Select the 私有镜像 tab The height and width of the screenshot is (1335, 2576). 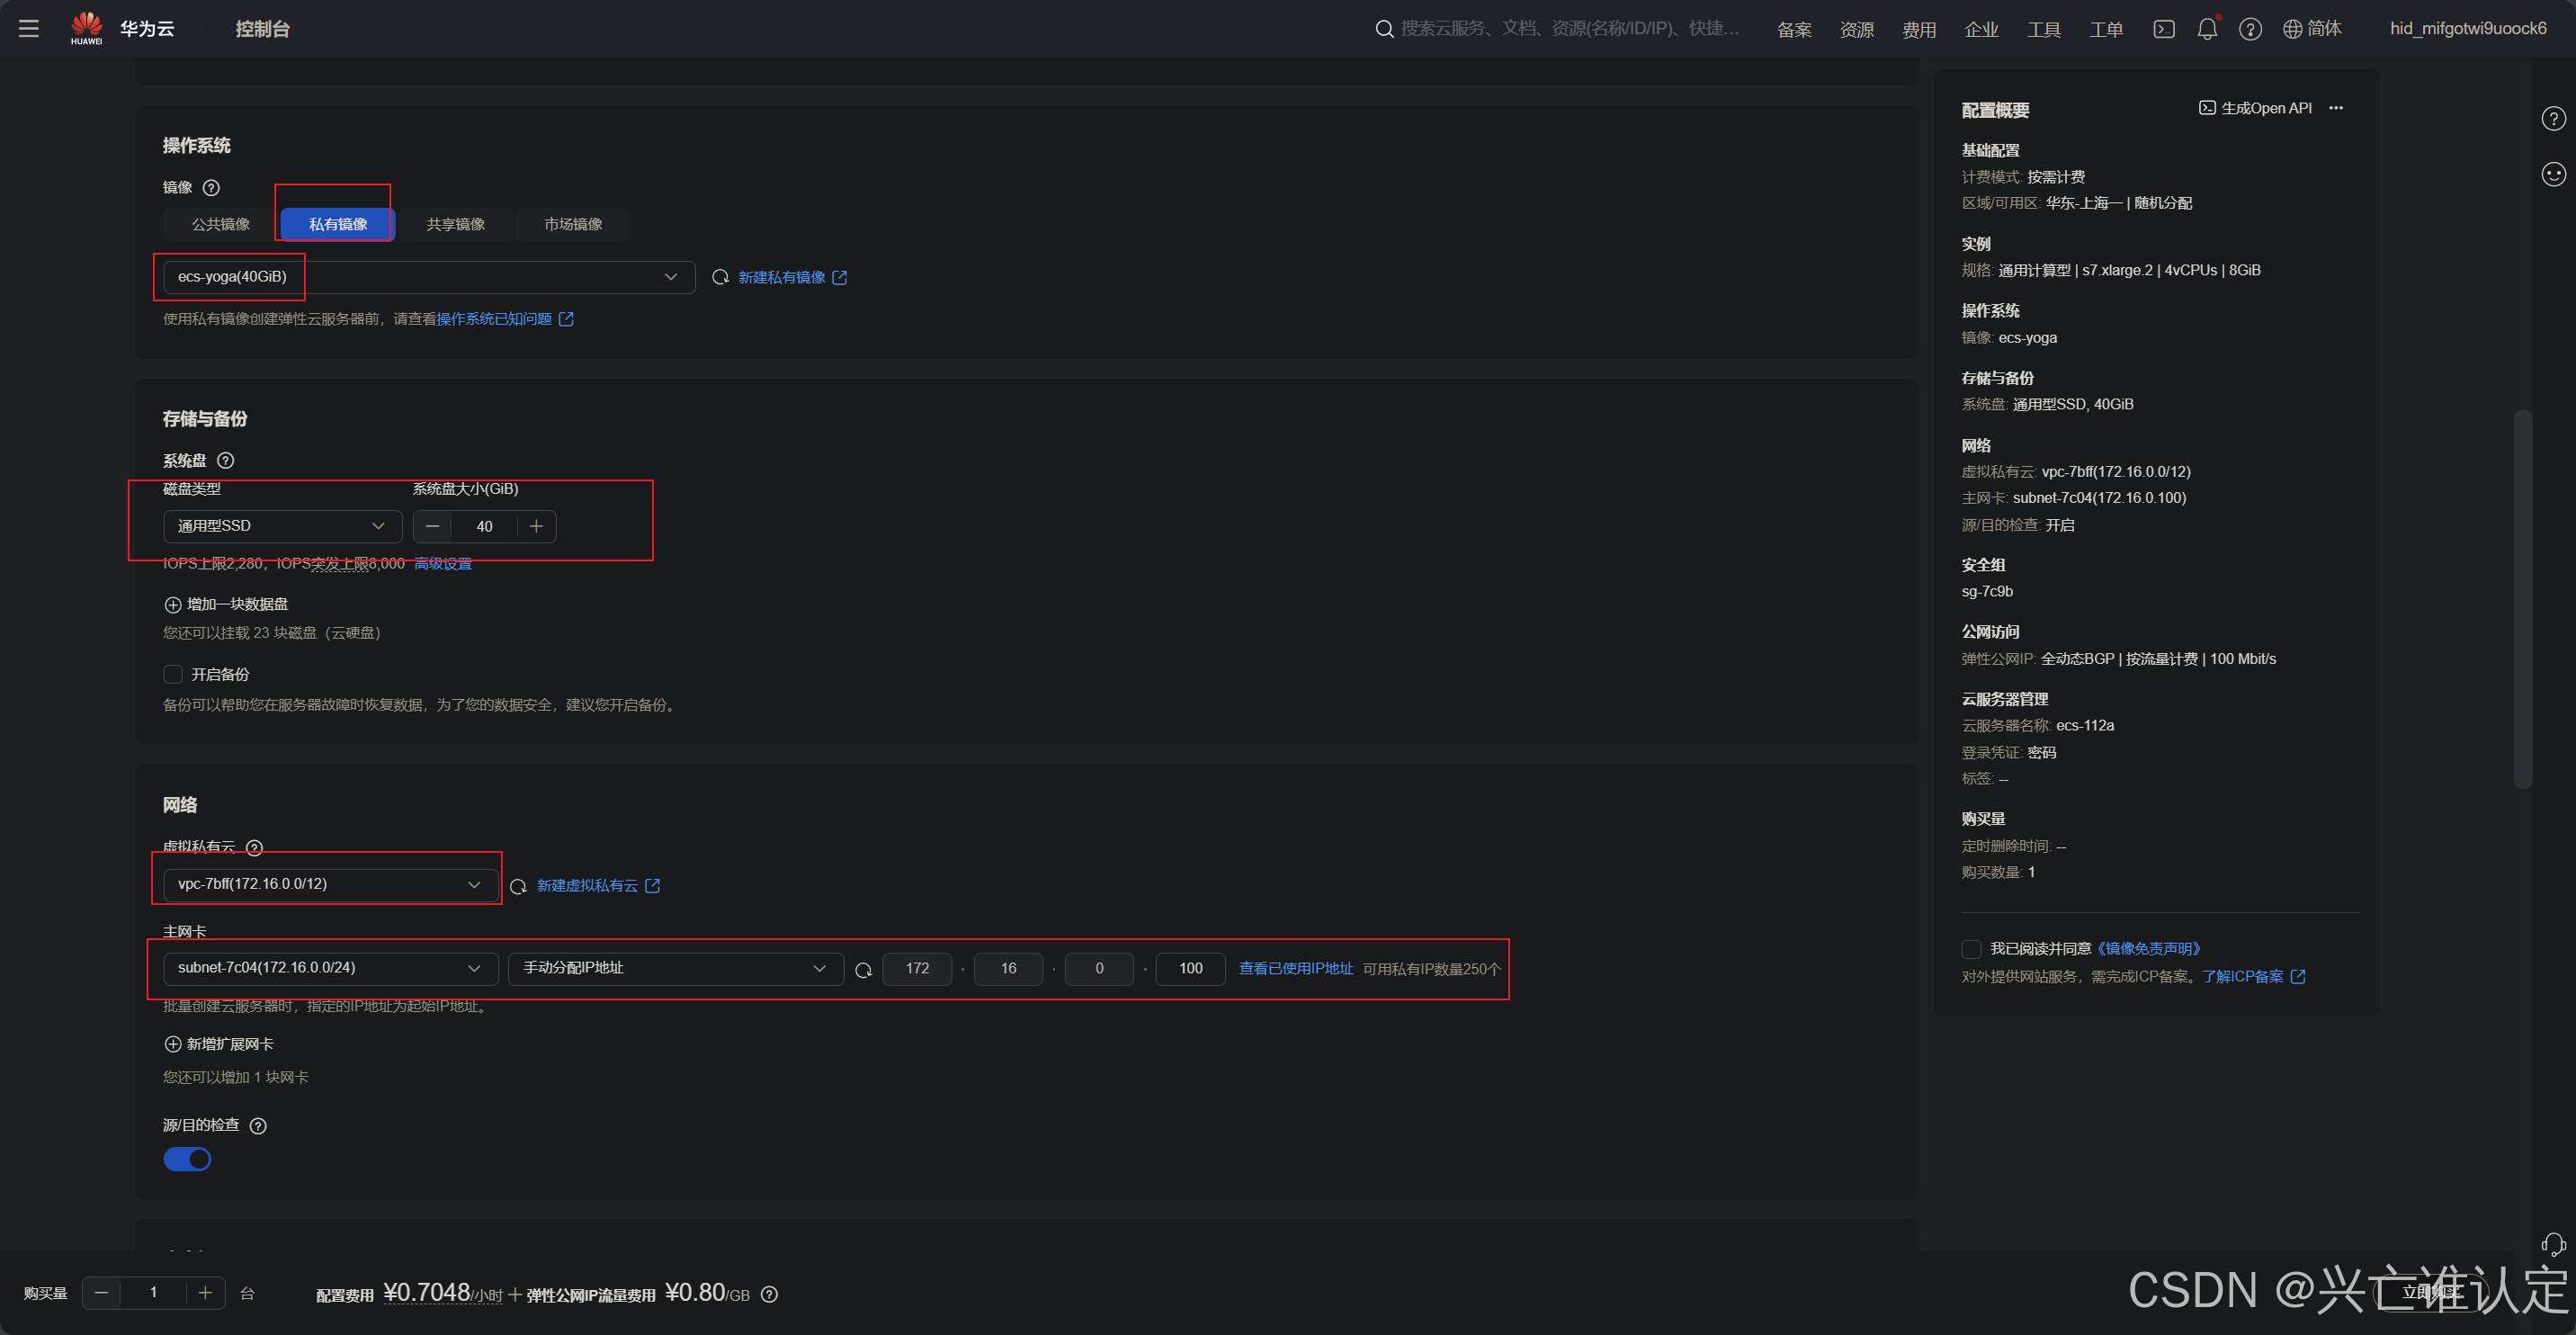tap(338, 224)
